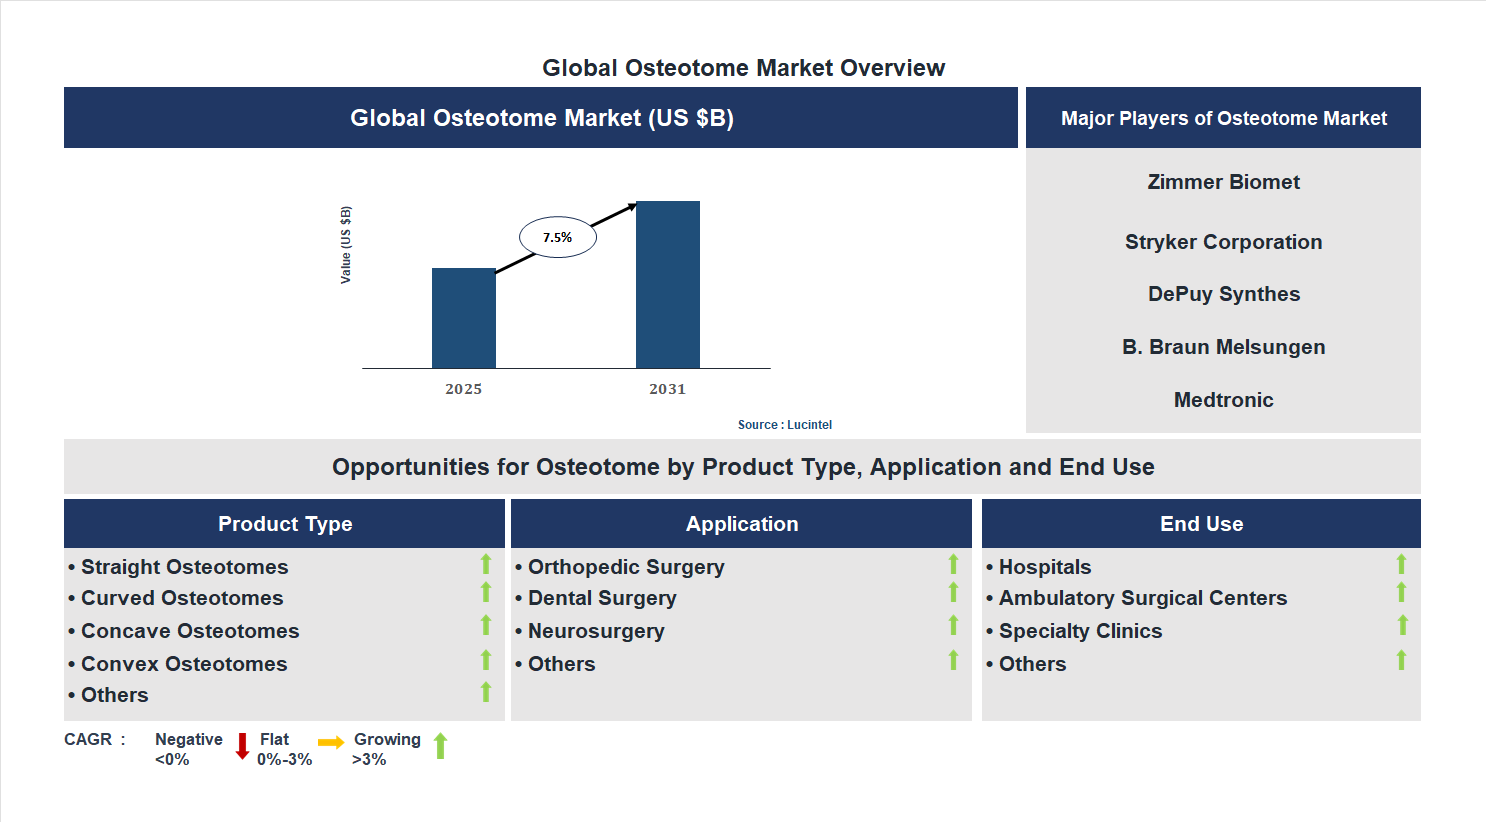Screen dimensions: 1486x822
Task: Click the green growth arrow beside Straight Osteotomes
Action: point(485,565)
